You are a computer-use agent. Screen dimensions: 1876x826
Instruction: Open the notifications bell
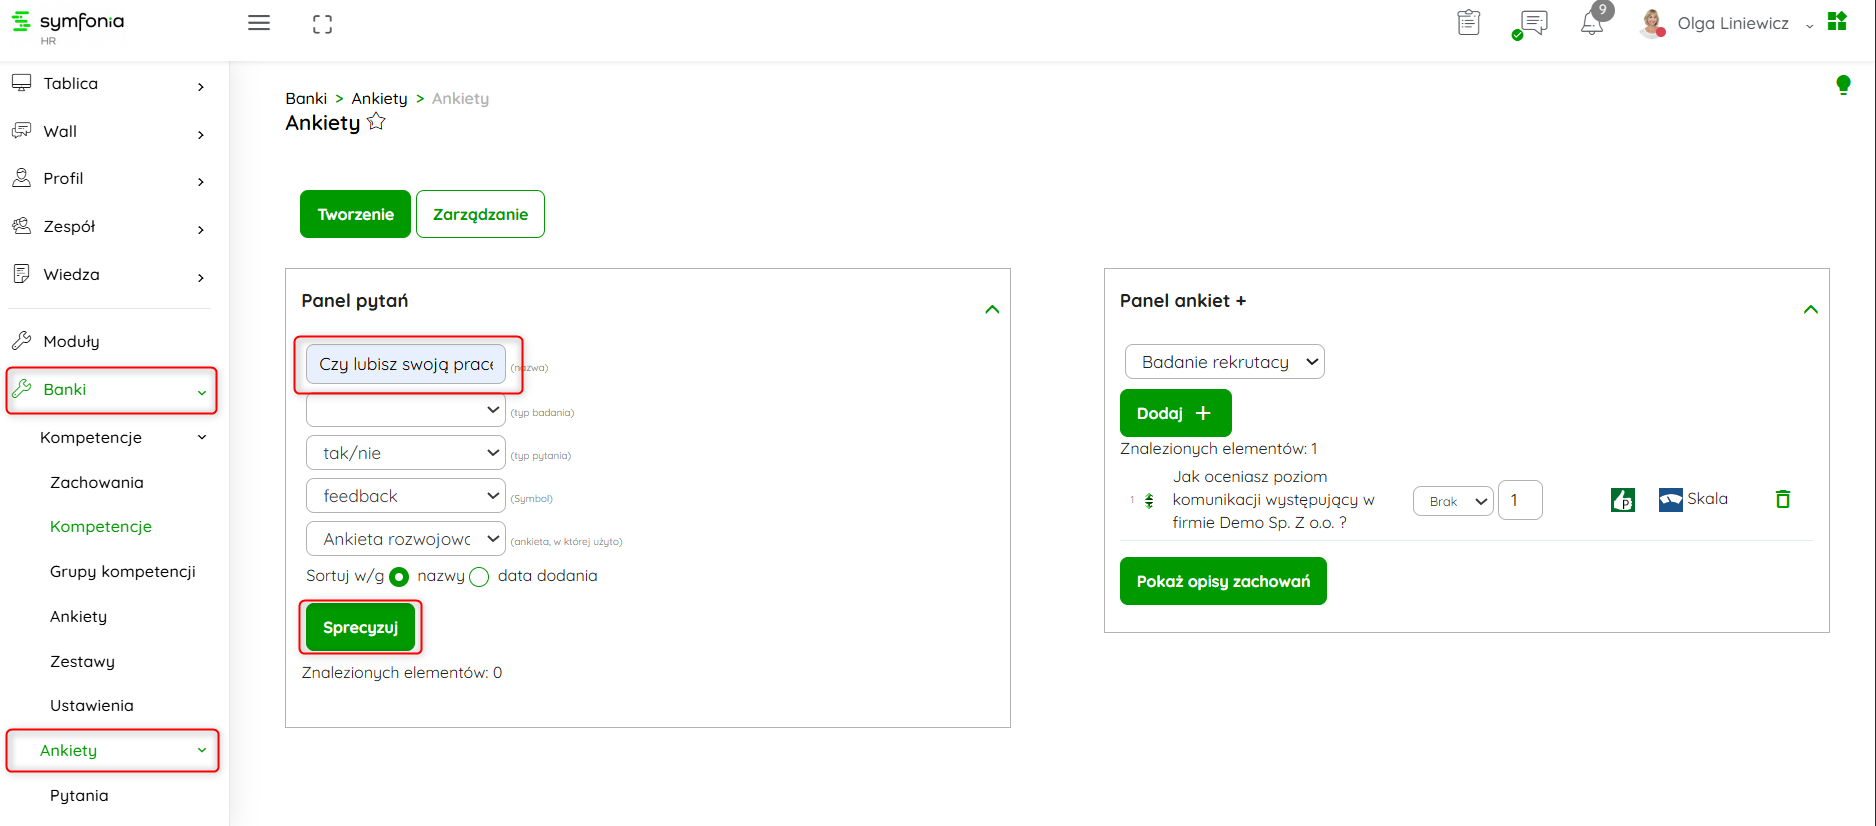click(1592, 23)
